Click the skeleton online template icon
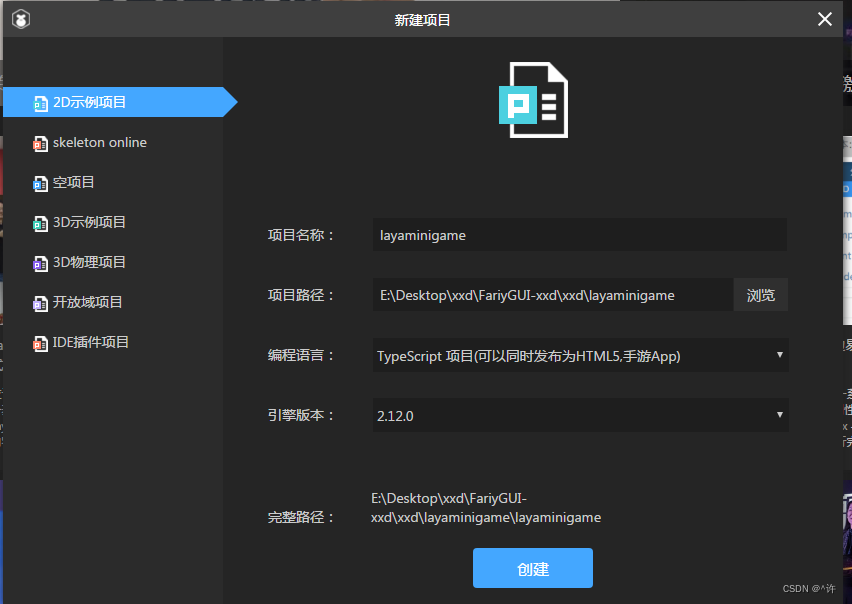 (x=40, y=143)
